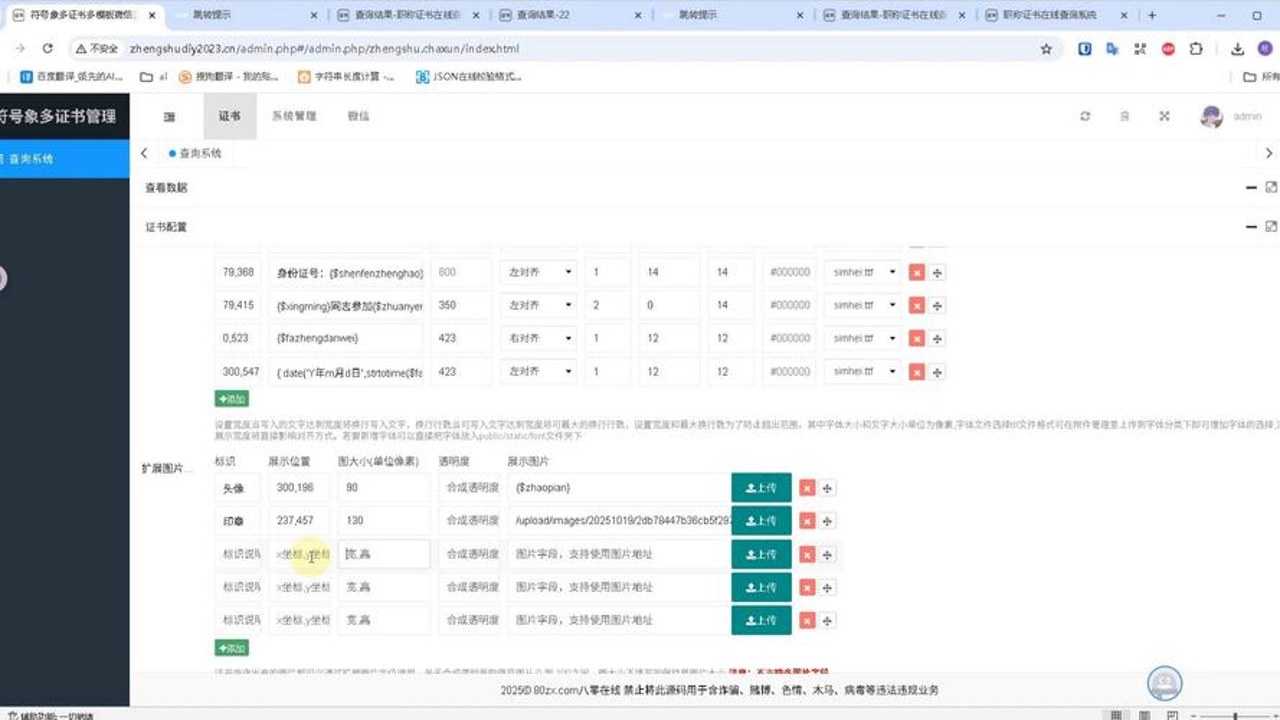
Task: Reload the page with the browser refresh icon
Action: (47, 48)
